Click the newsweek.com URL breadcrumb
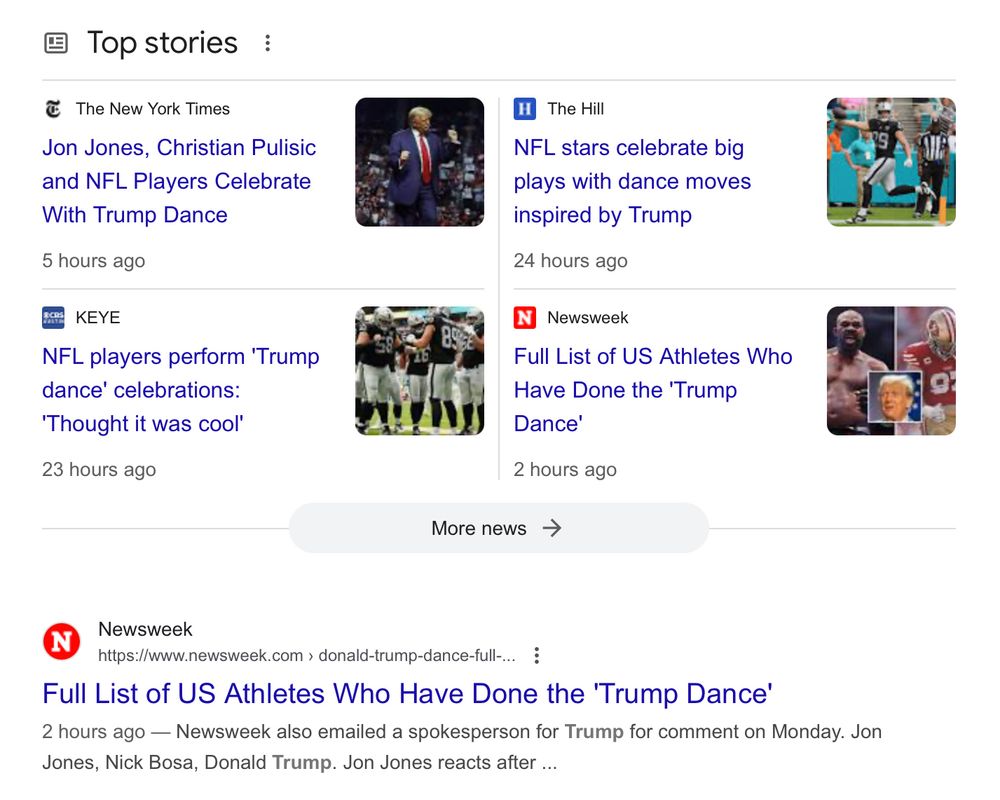1000x800 pixels. point(306,656)
